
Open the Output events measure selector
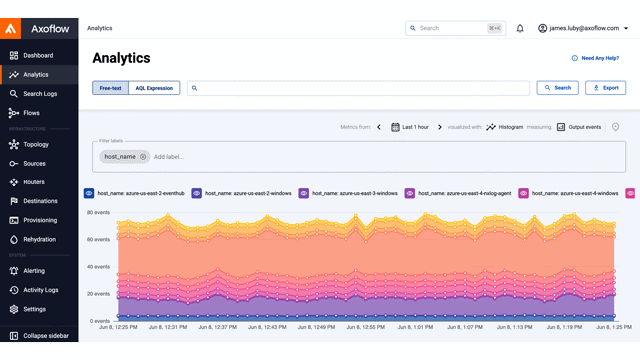579,127
